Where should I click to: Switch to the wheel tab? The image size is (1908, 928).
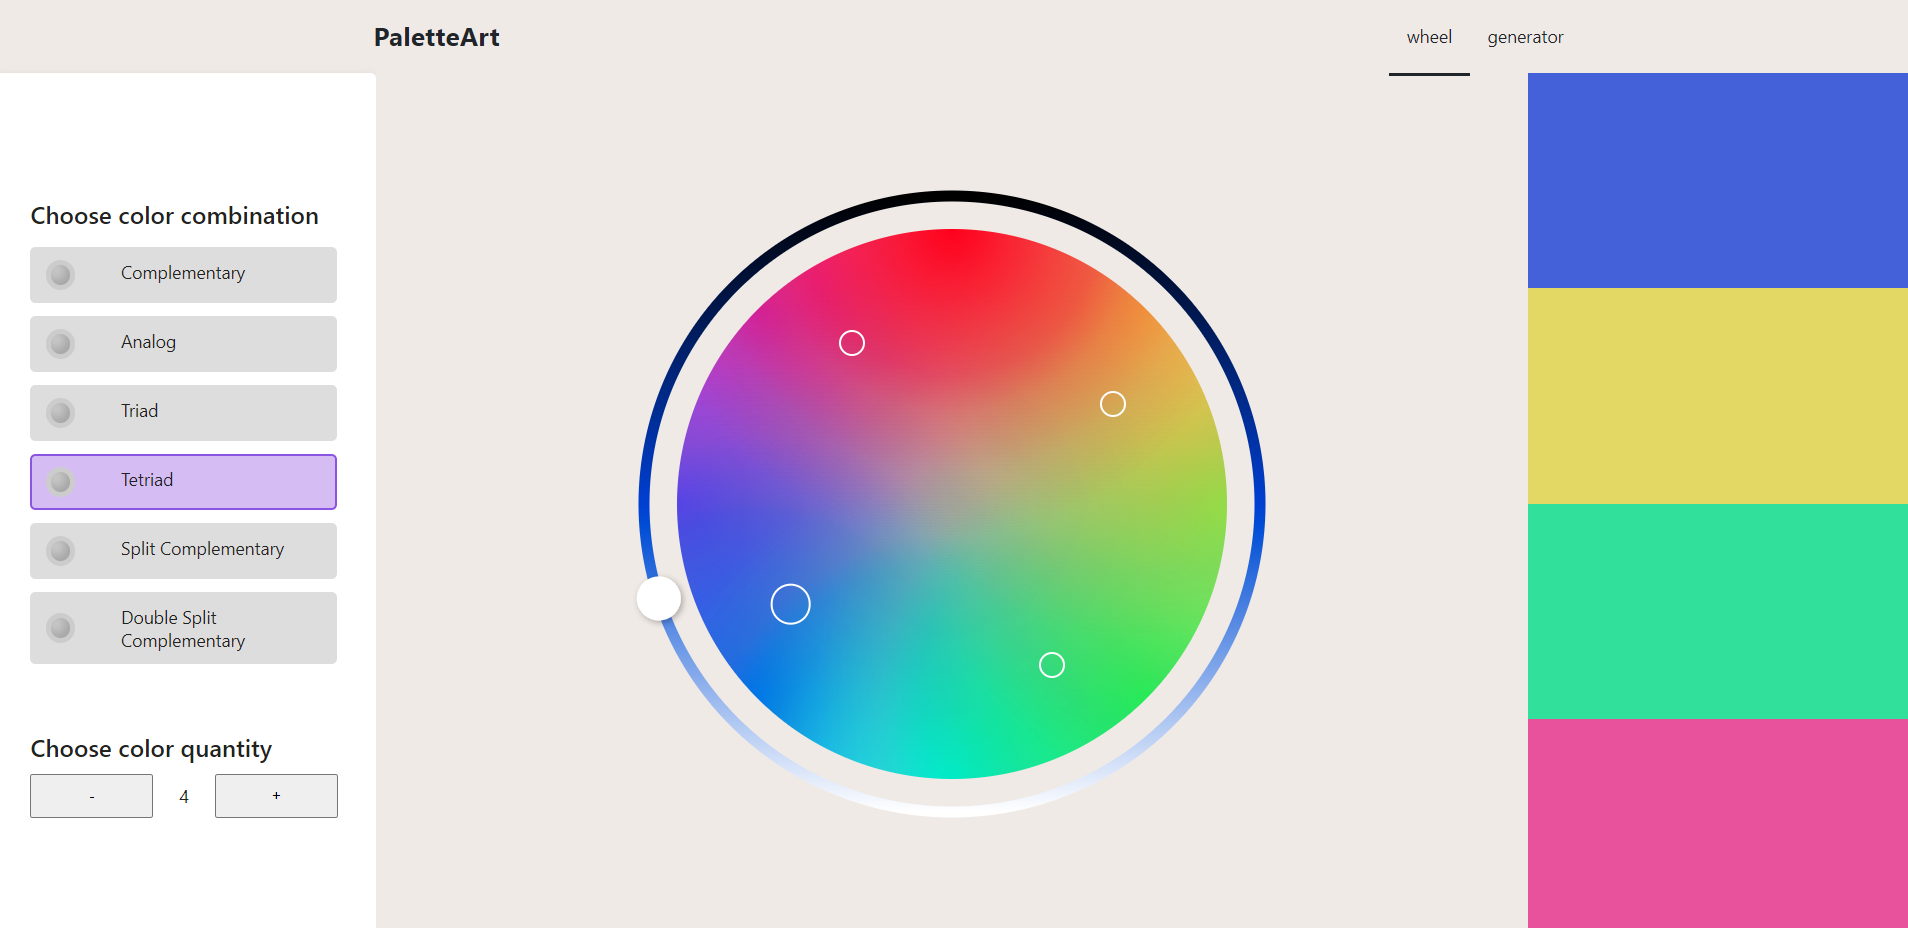[1428, 37]
